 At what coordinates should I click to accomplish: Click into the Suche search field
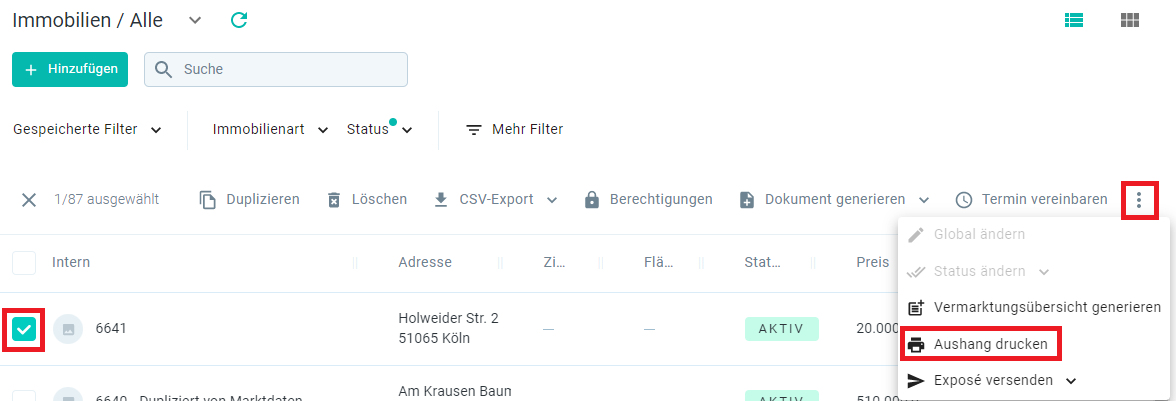point(276,69)
